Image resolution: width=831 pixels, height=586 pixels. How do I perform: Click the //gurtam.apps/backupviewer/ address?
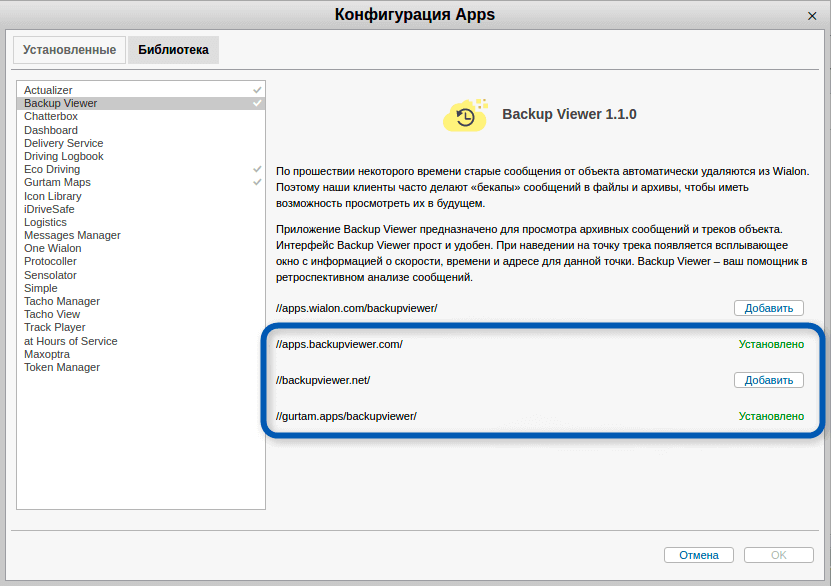tap(346, 416)
